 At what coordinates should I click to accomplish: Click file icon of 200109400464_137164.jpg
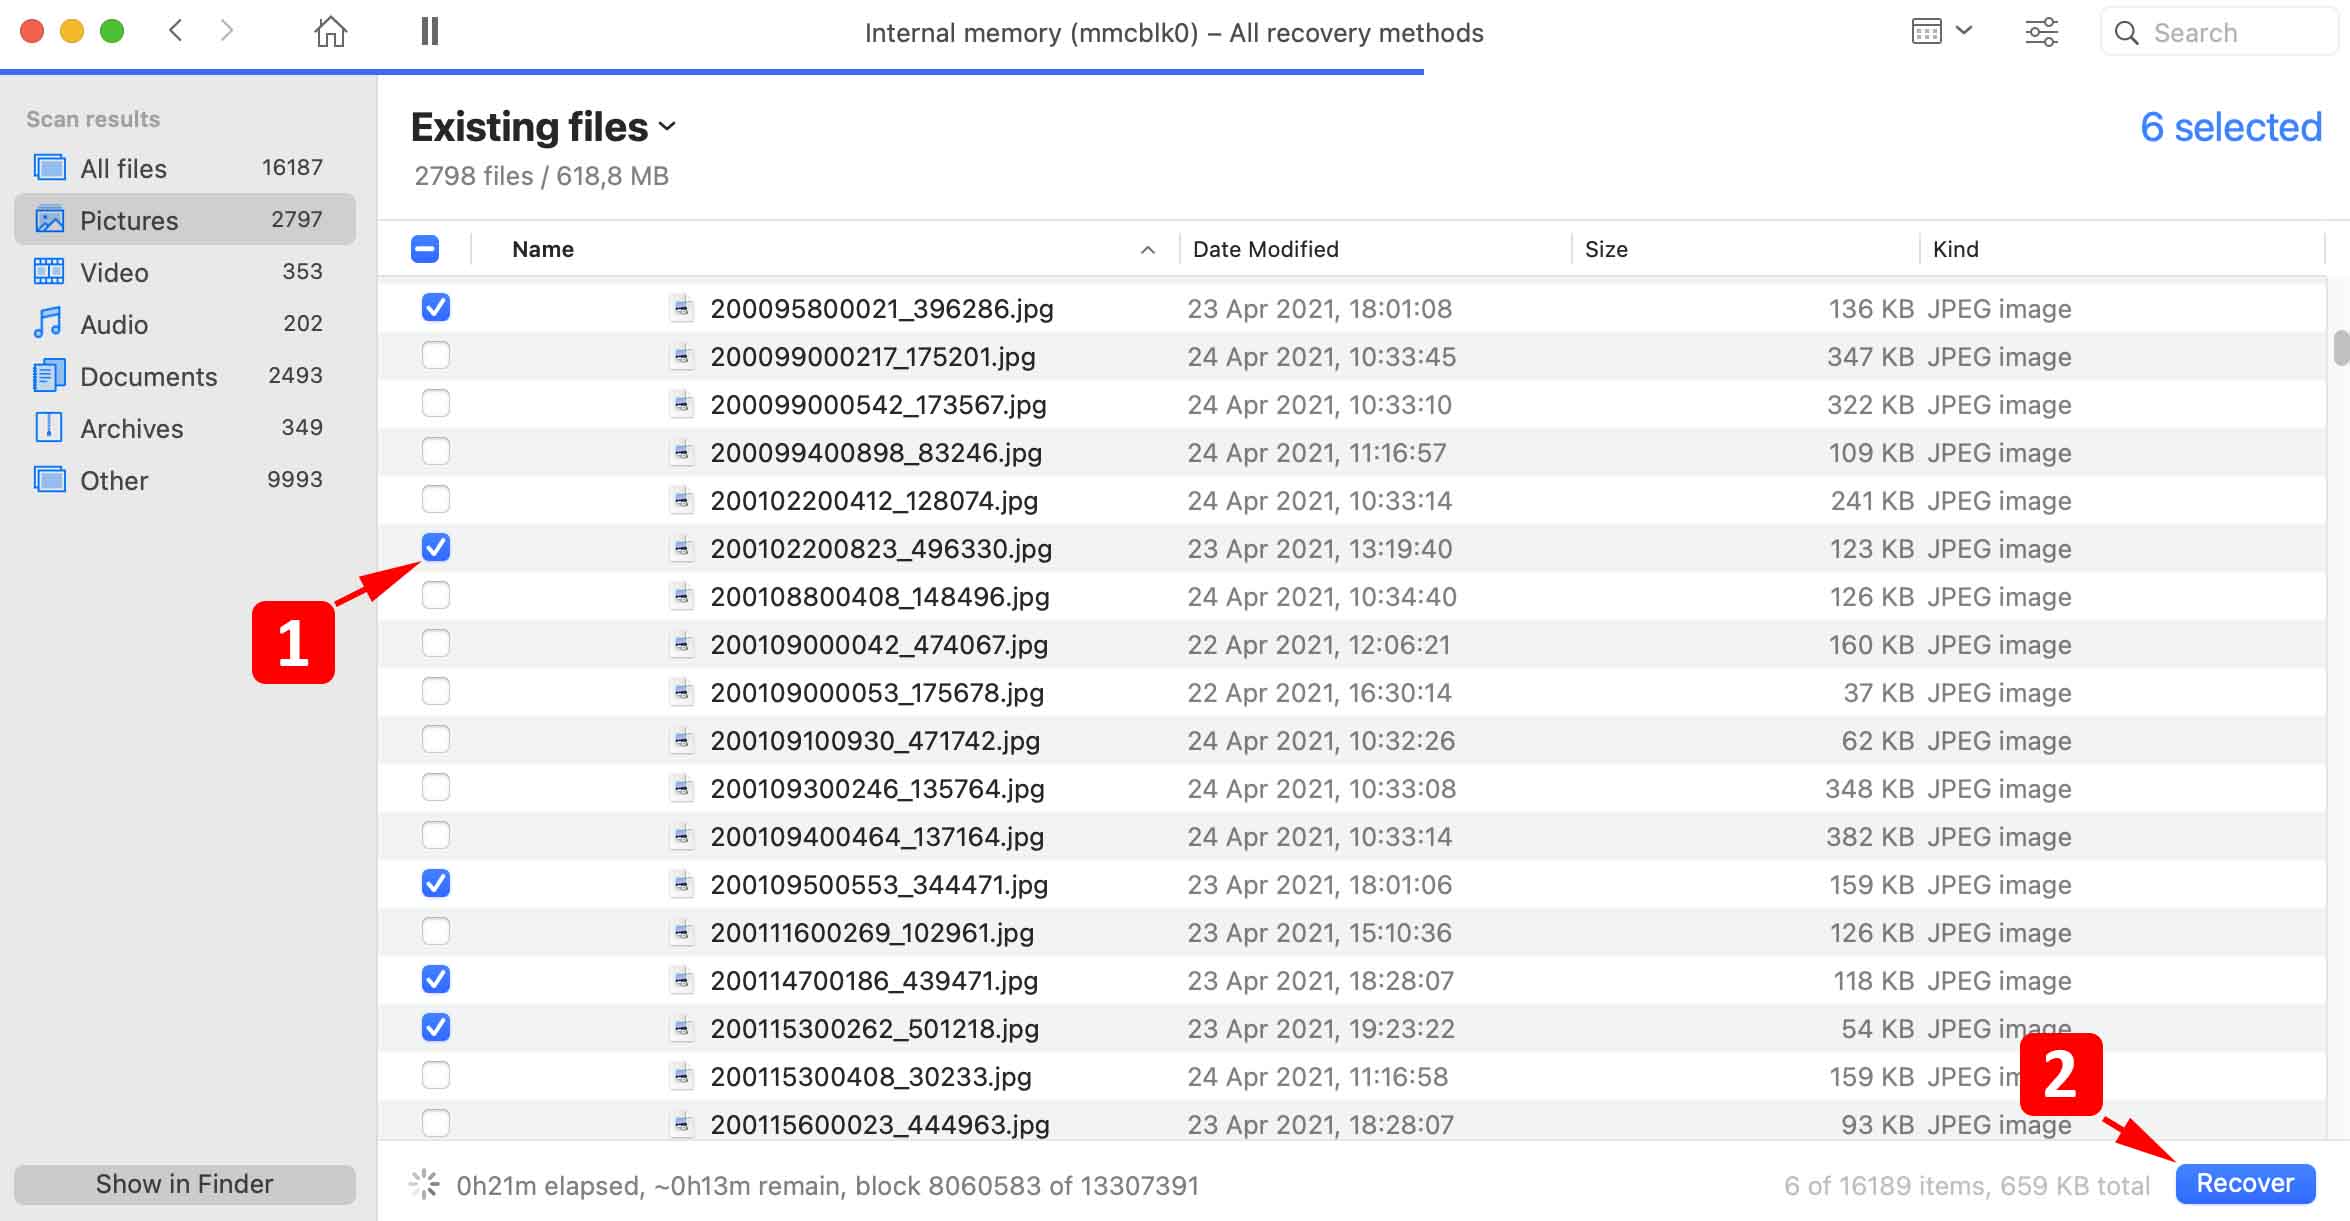click(x=681, y=835)
